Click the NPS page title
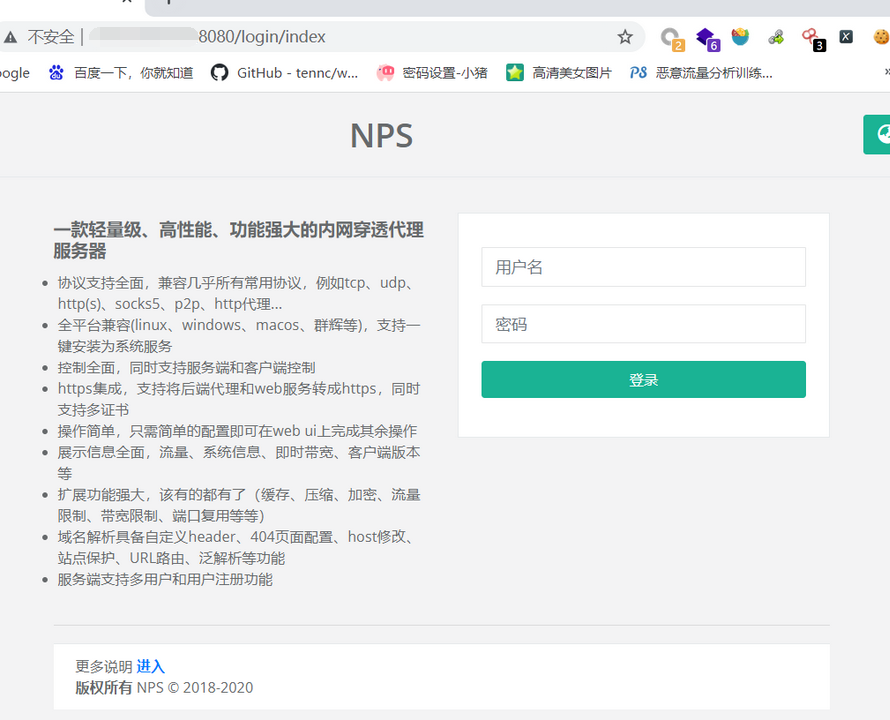This screenshot has height=720, width=890. point(381,136)
